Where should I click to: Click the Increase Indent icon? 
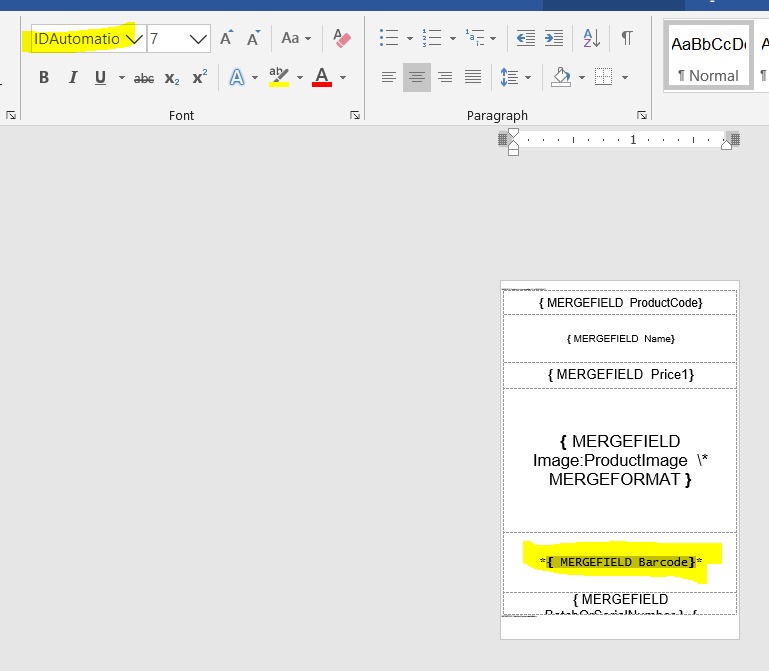pyautogui.click(x=553, y=39)
